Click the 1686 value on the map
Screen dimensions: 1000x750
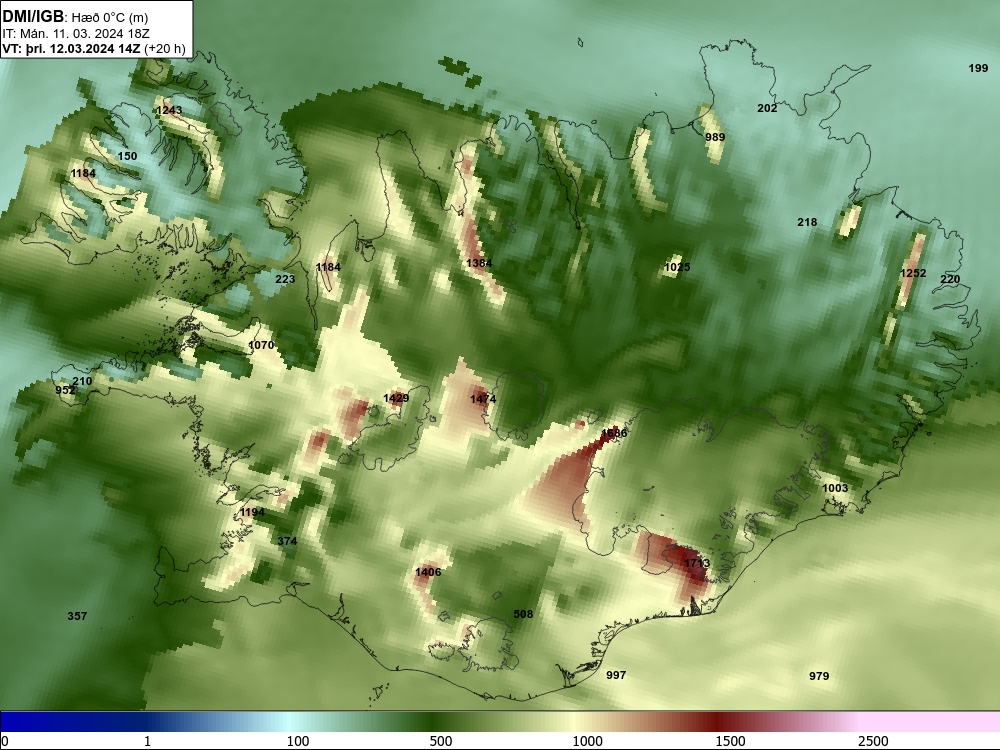point(614,433)
